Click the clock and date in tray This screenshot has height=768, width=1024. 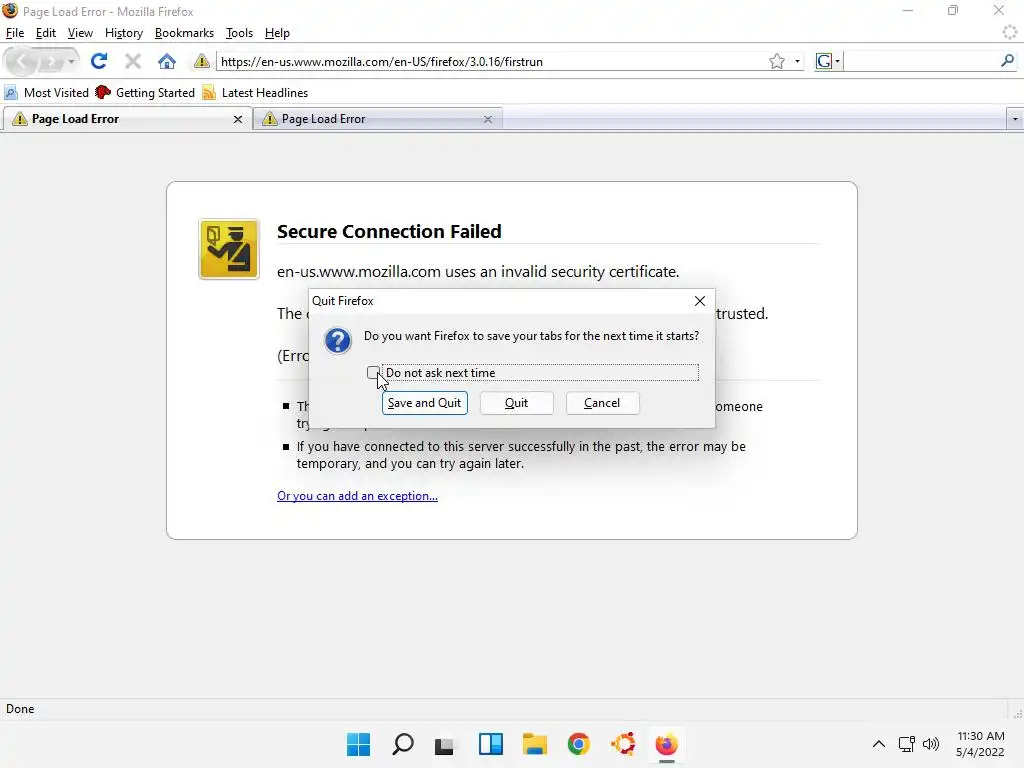click(x=980, y=744)
